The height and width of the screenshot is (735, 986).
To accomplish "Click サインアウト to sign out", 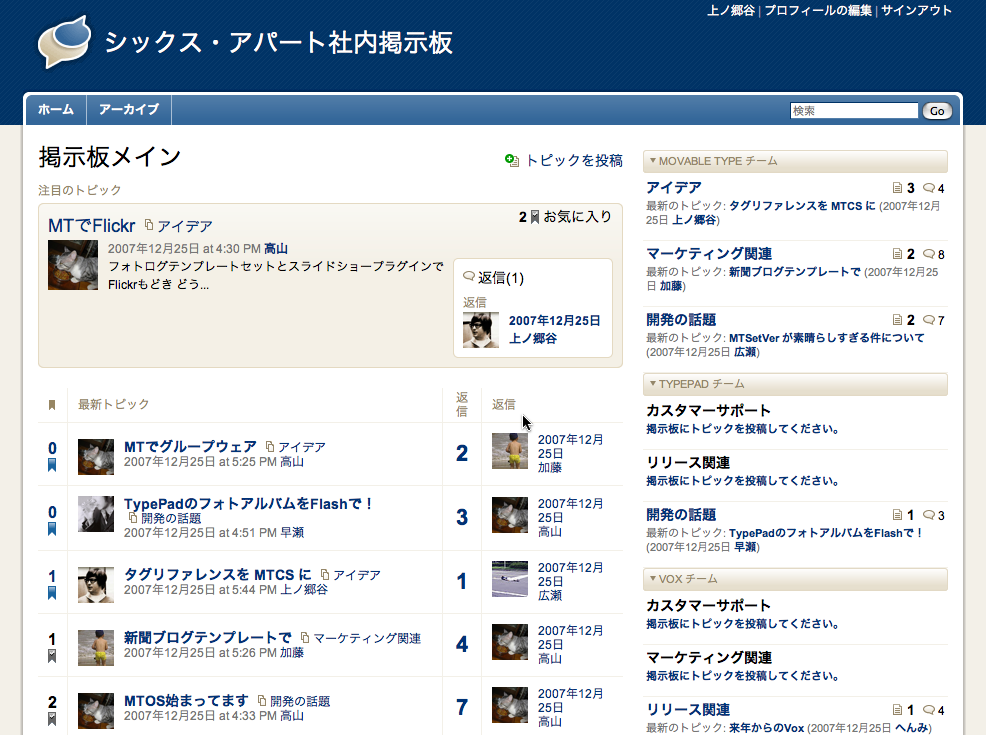I will tap(916, 11).
